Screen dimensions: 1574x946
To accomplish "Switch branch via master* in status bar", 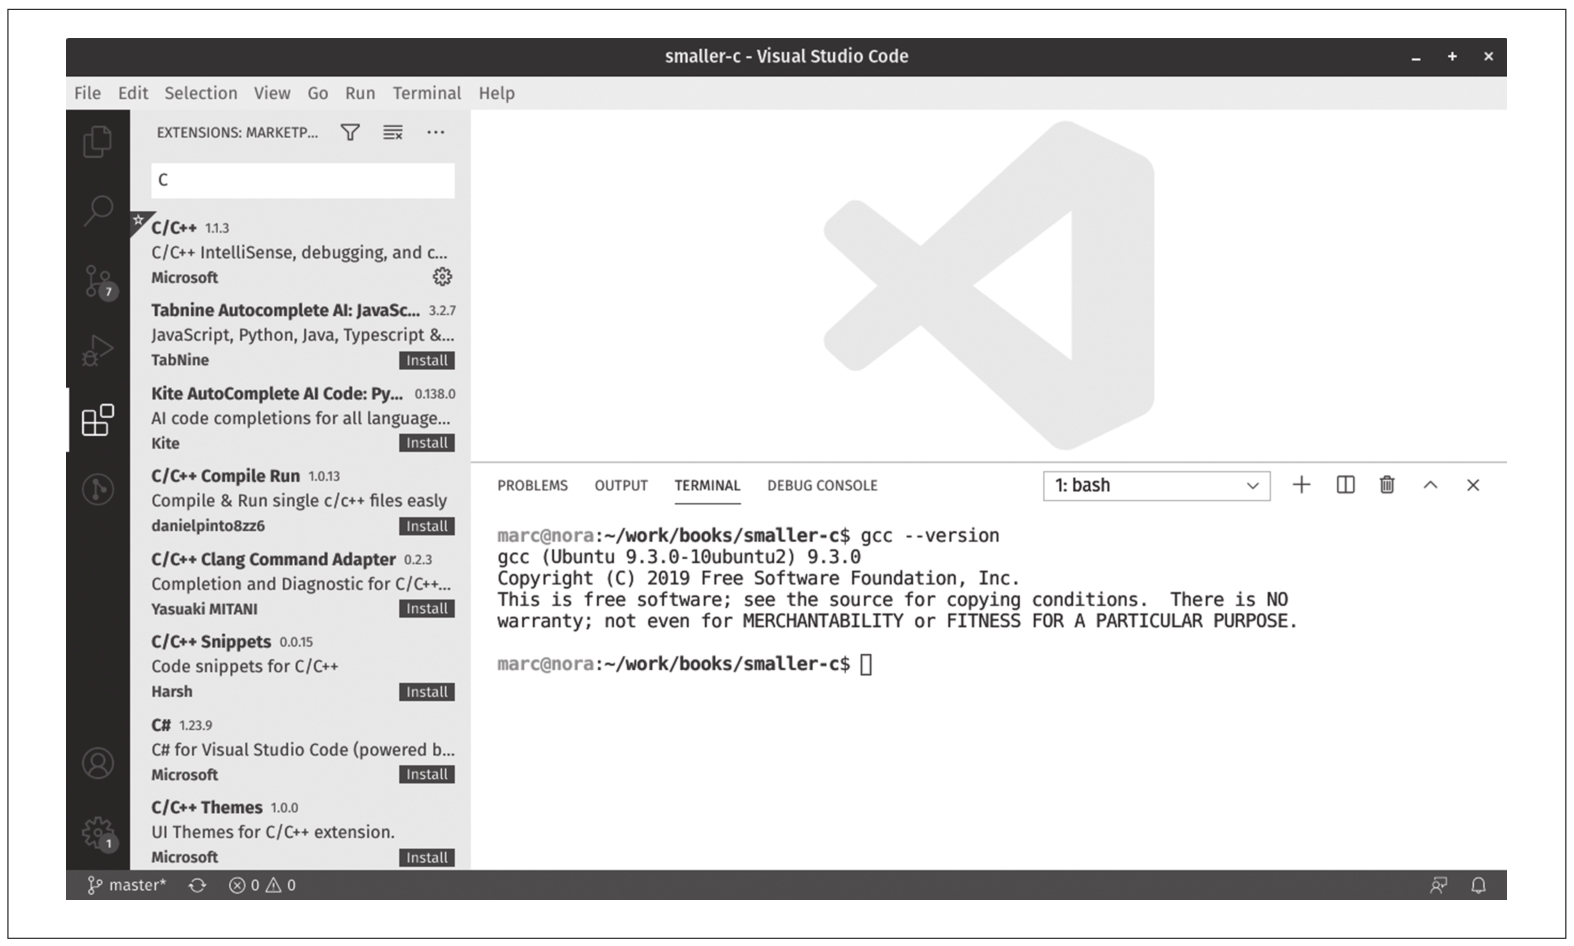I will tap(127, 885).
